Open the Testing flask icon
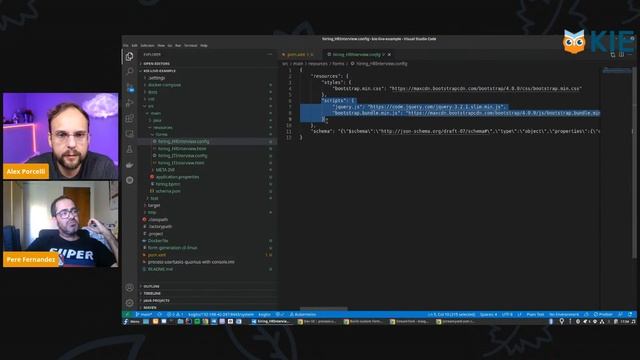 pos(129,149)
